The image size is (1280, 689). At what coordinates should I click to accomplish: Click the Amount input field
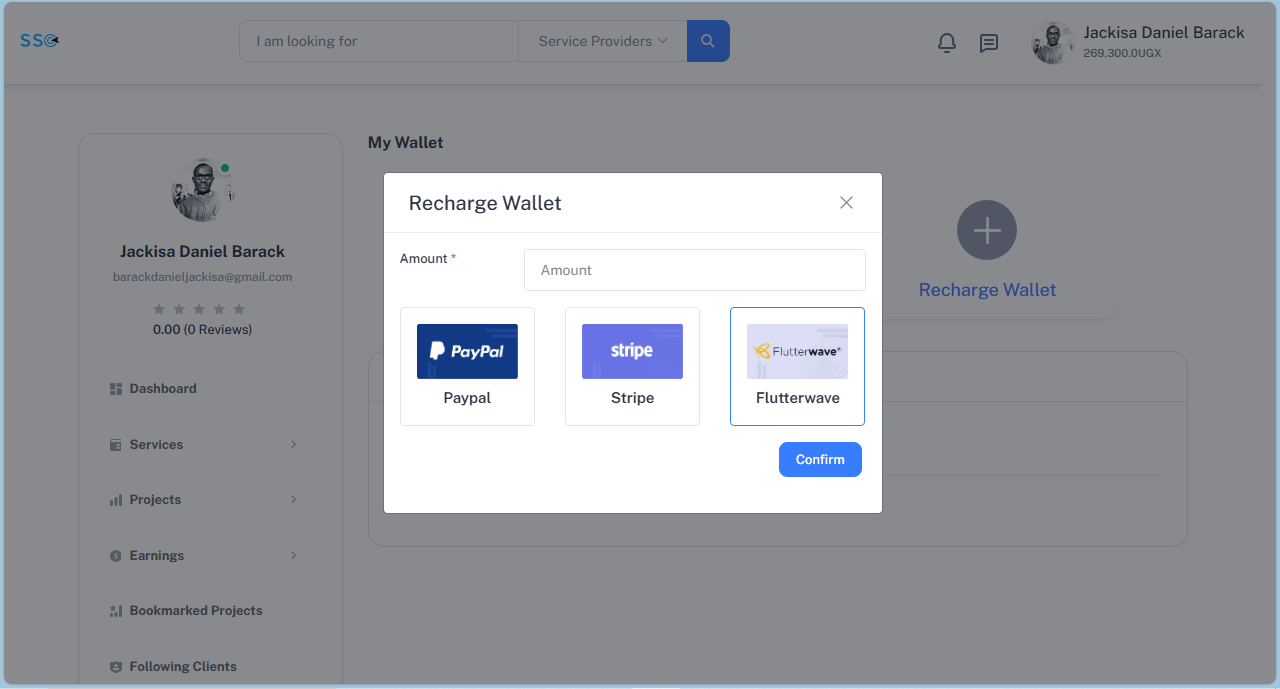click(694, 270)
